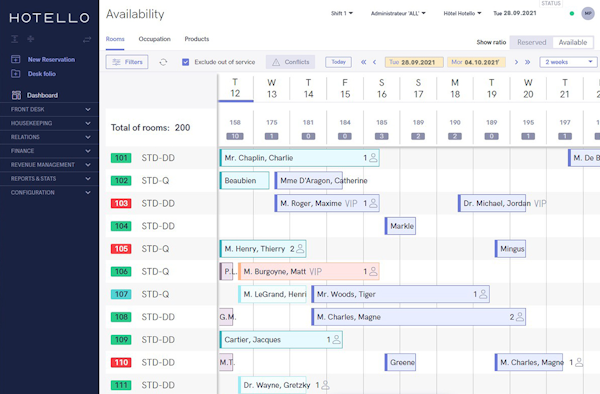Click the guest icon beside Dr. Wayne, Gretzky
Viewport: 600px width, 394px height.
pyautogui.click(x=325, y=385)
